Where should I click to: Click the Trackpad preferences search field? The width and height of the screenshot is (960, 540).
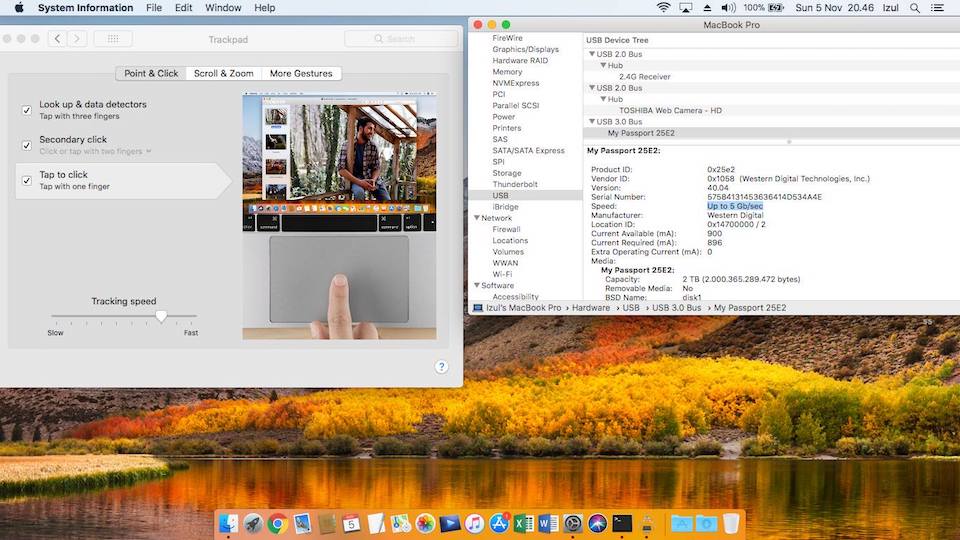(400, 39)
